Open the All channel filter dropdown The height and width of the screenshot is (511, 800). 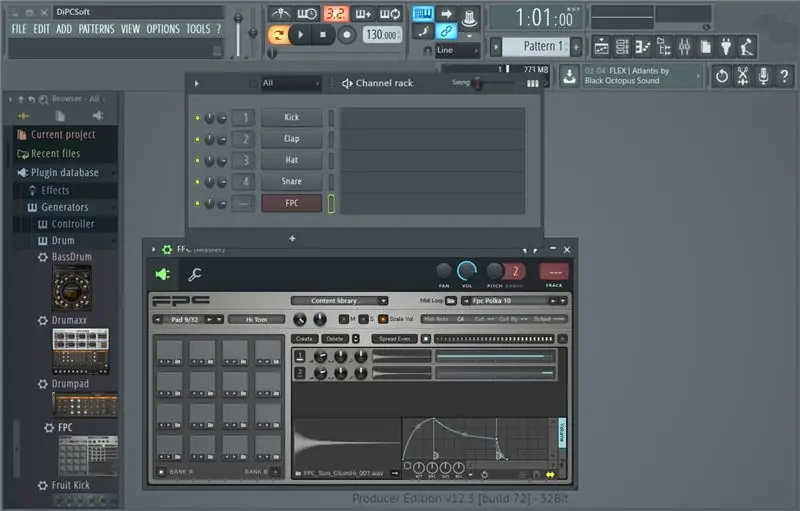(x=290, y=83)
